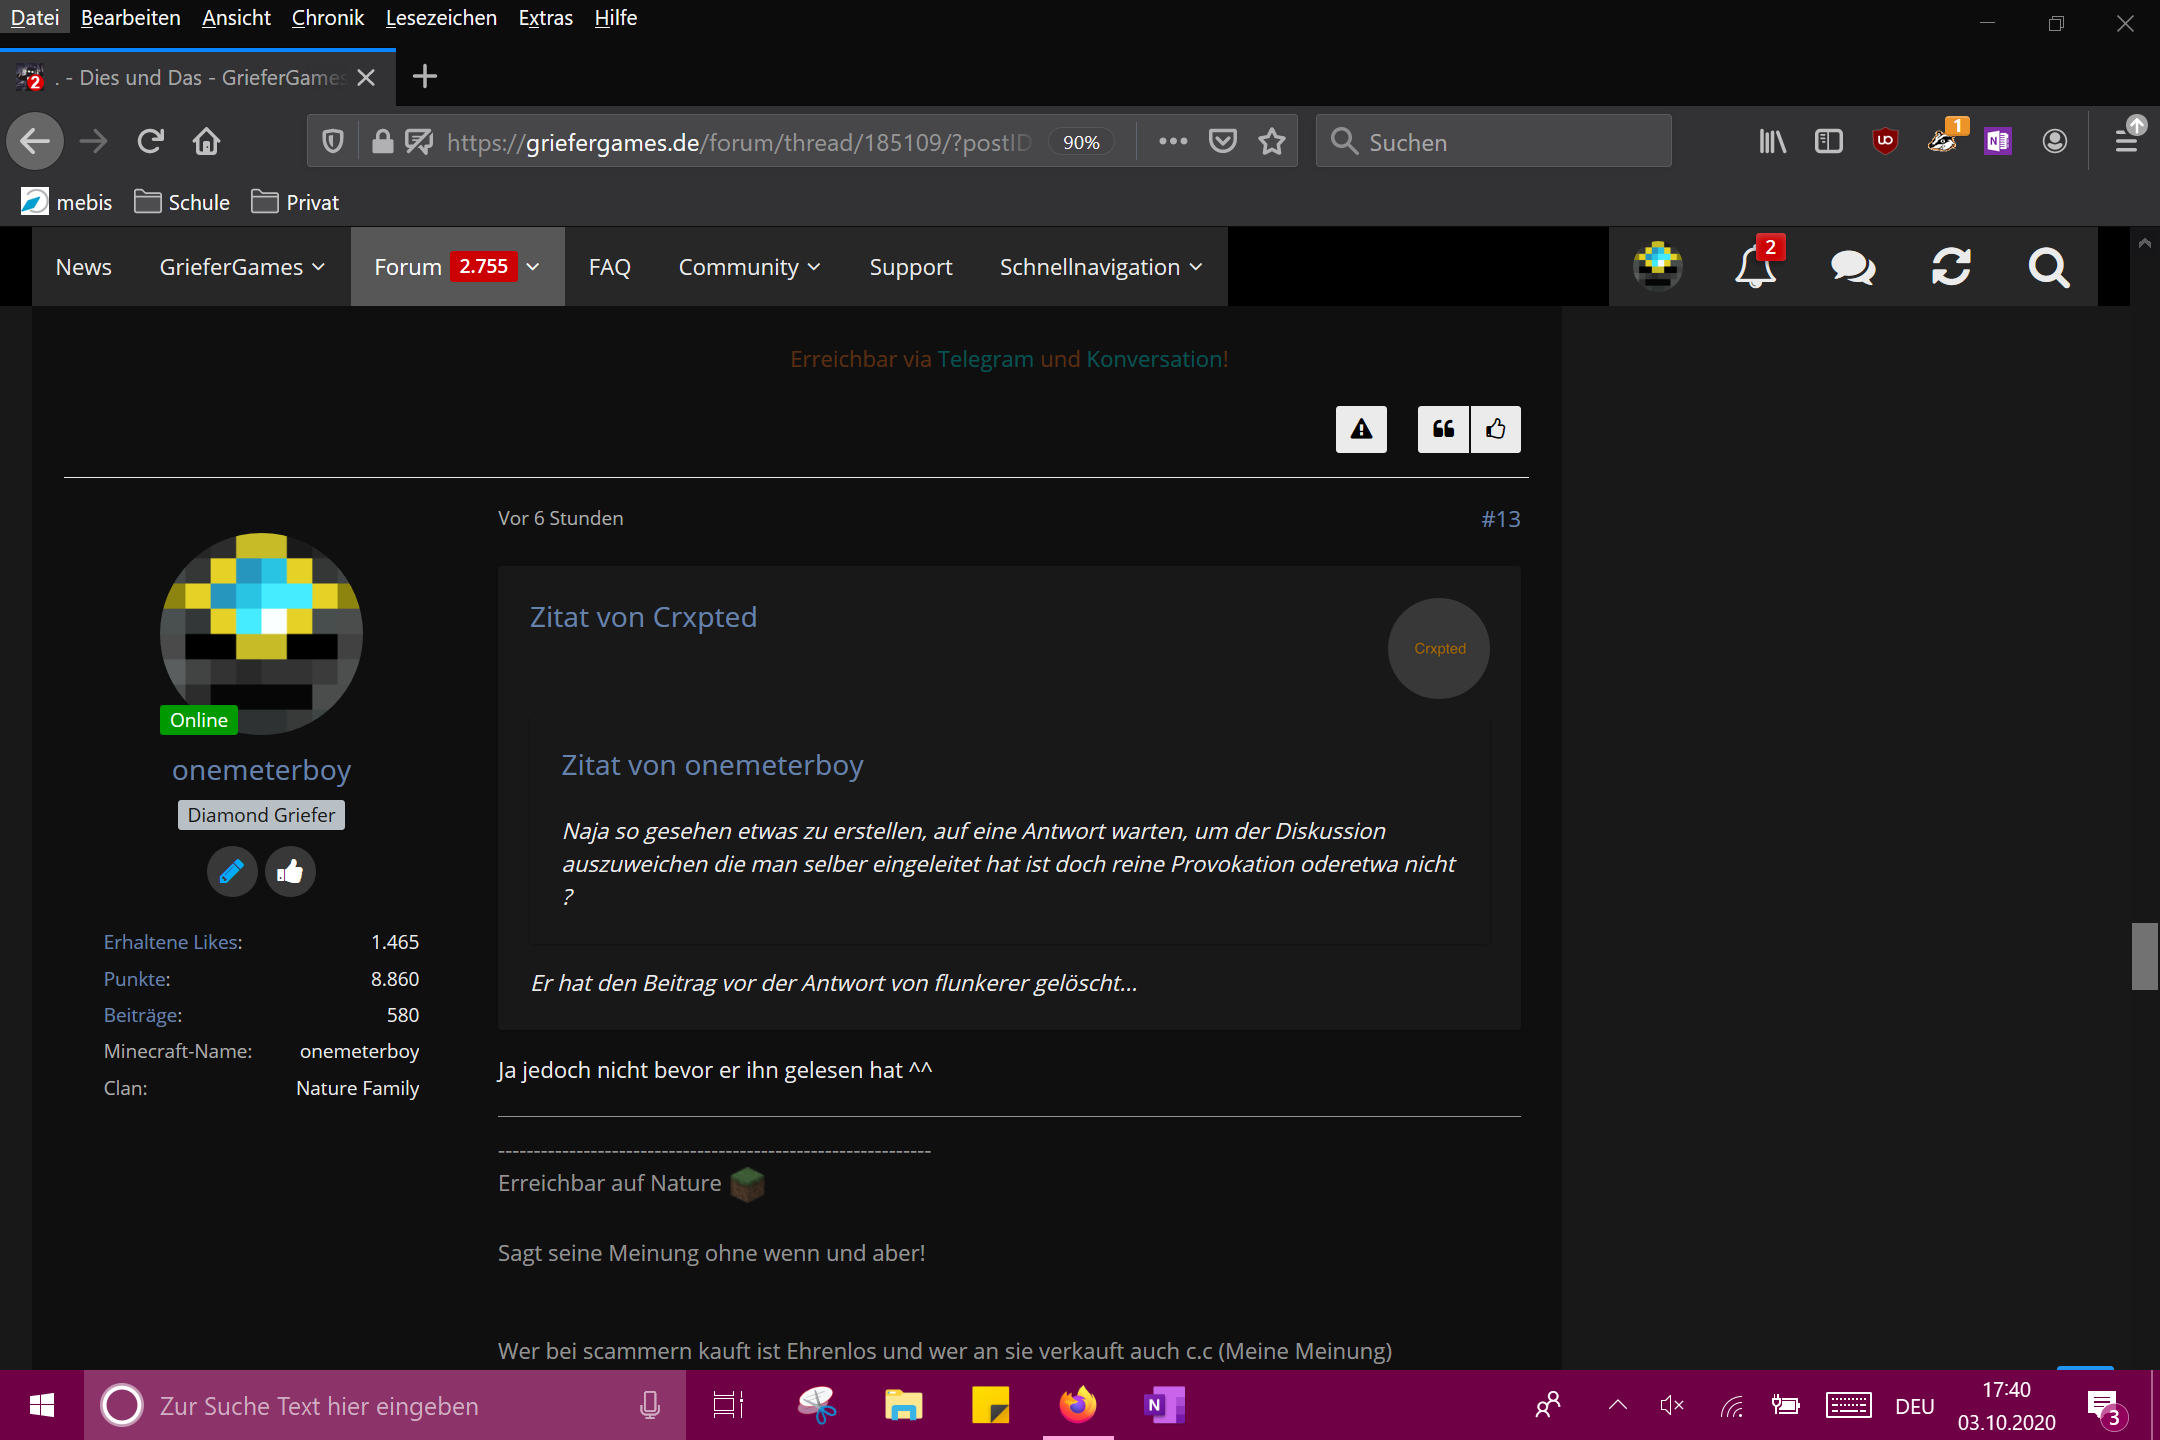Viewport: 2160px width, 1440px height.
Task: Bookmark this page with the star icon
Action: pyautogui.click(x=1272, y=142)
